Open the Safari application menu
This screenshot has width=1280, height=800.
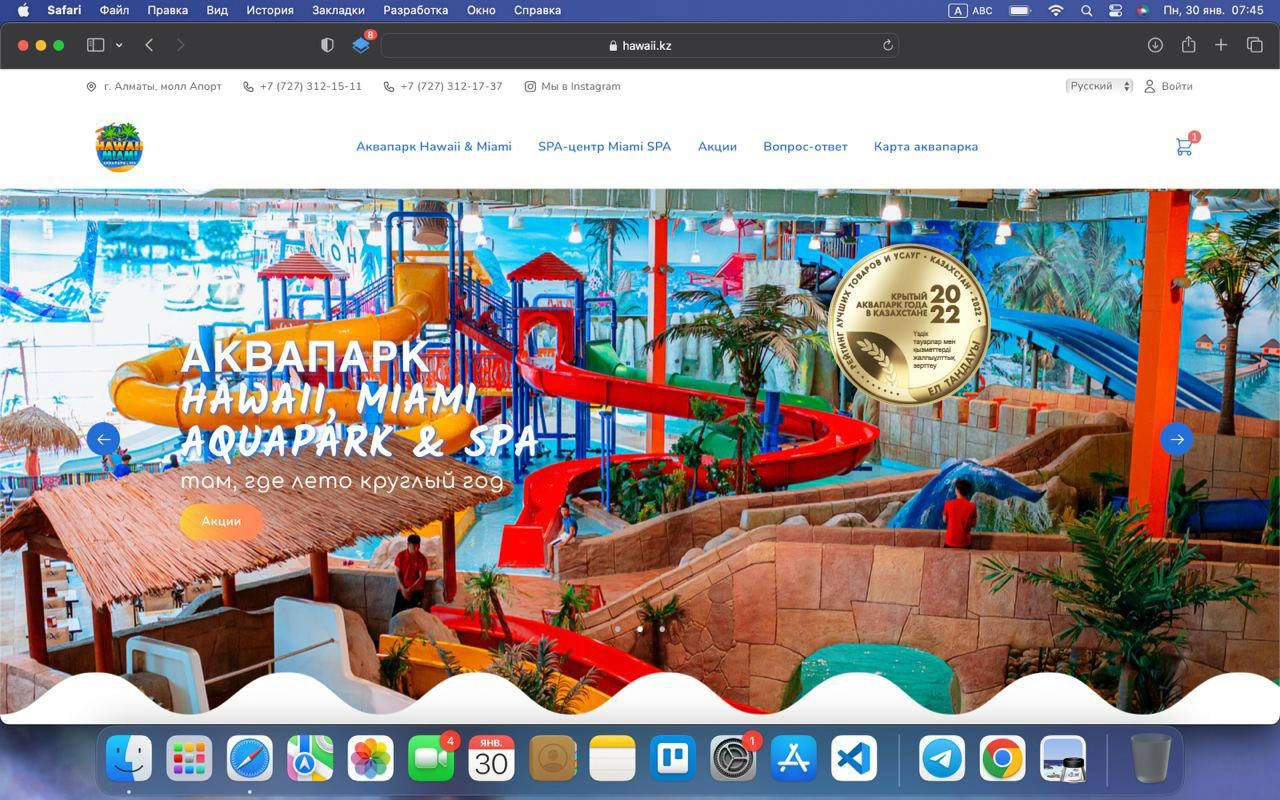64,10
